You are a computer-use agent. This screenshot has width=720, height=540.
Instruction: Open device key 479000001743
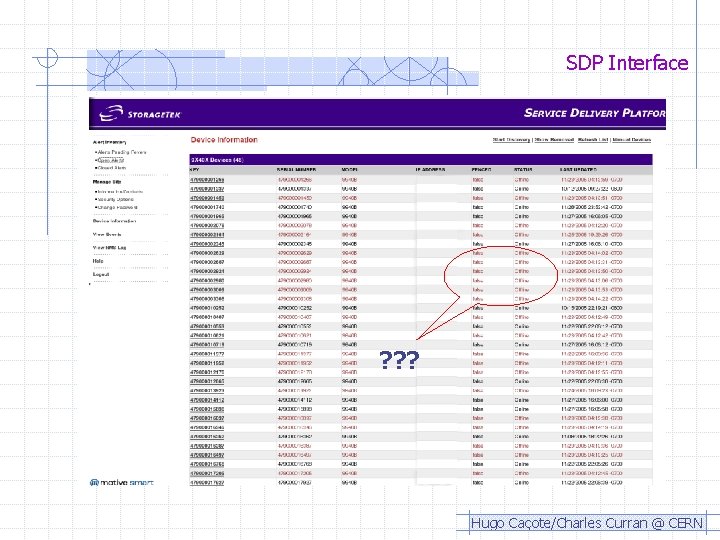click(x=207, y=207)
